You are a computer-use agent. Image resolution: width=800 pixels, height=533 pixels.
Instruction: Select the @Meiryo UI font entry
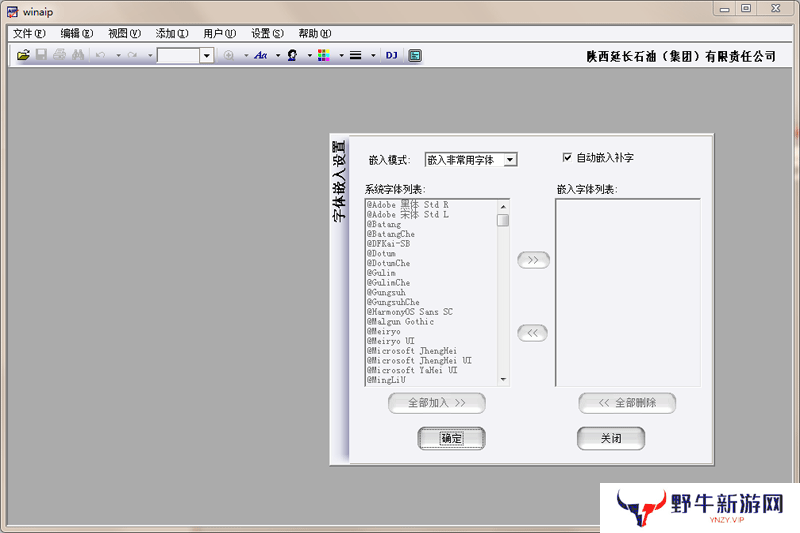(x=390, y=341)
